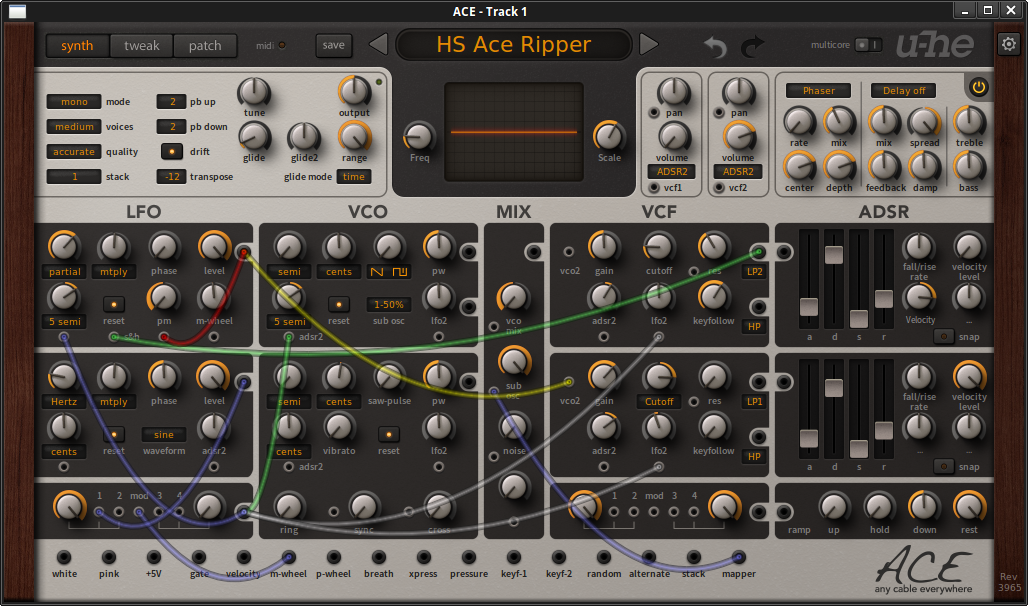The image size is (1028, 606).
Task: Open the glide mode time selector
Action: pos(353,176)
